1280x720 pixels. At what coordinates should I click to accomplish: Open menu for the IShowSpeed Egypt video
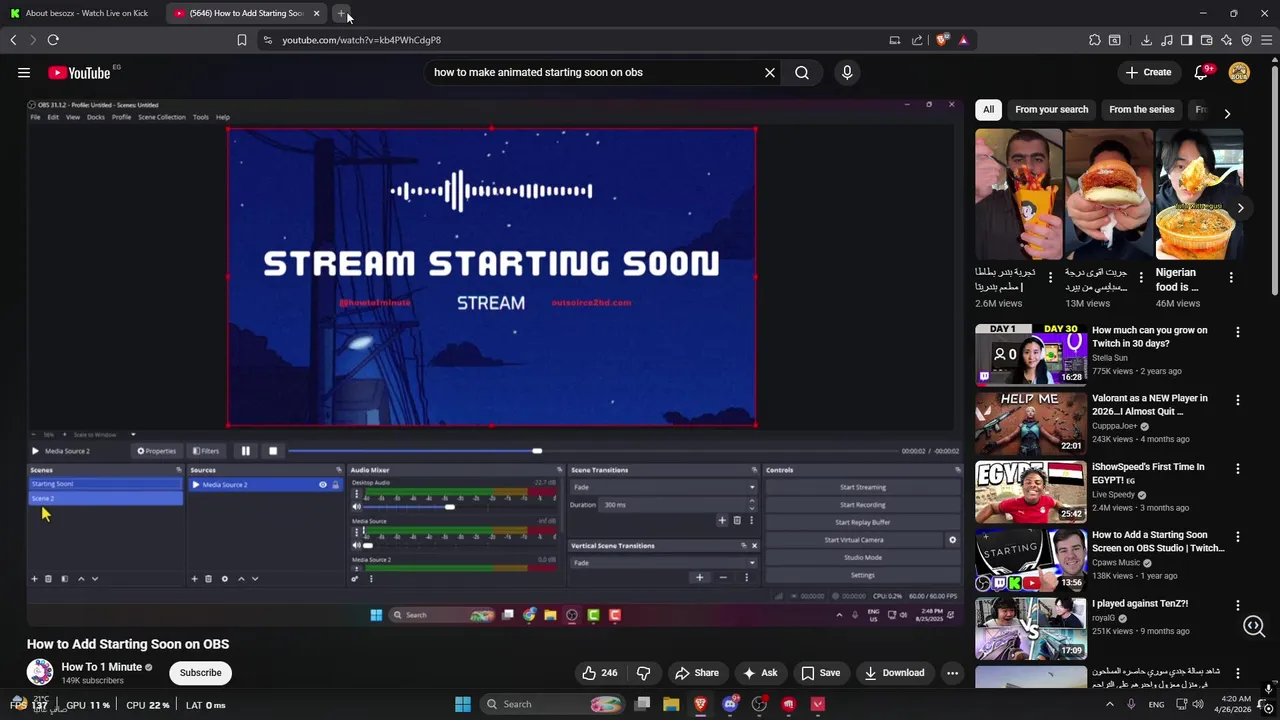point(1238,469)
